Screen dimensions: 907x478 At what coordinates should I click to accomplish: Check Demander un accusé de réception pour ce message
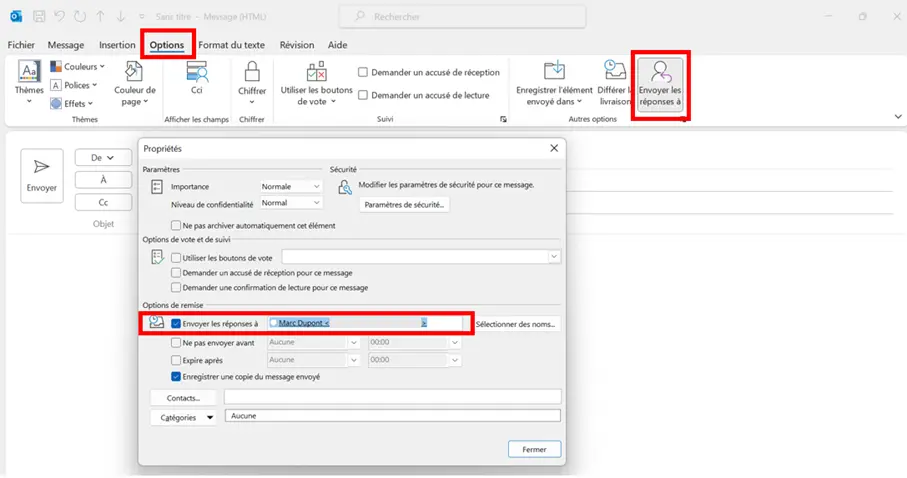pos(176,273)
